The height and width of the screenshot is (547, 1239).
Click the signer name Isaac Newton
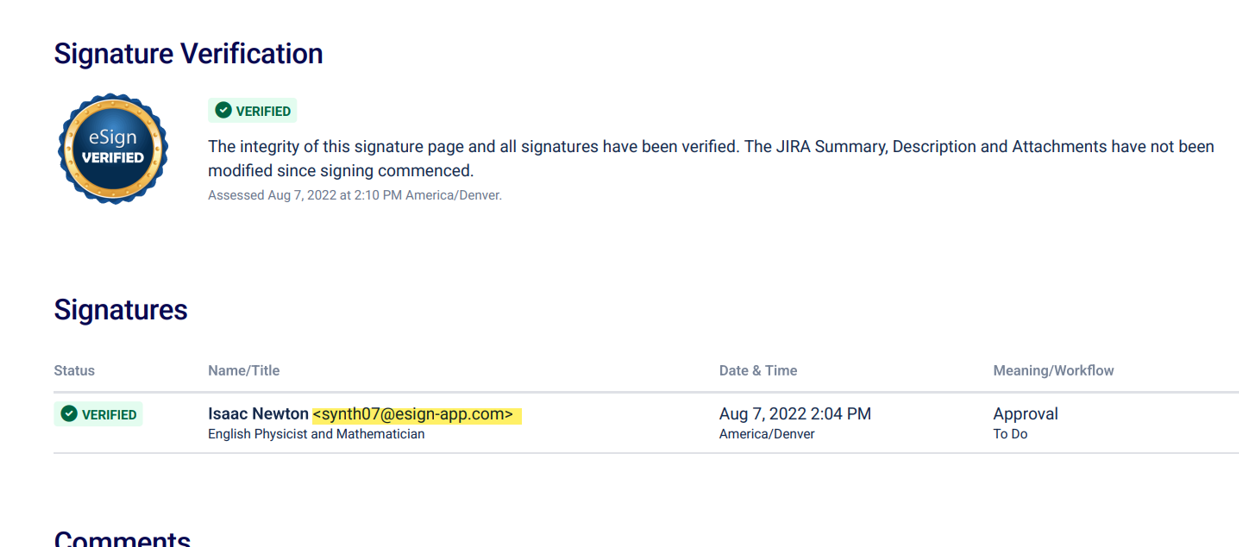click(258, 414)
